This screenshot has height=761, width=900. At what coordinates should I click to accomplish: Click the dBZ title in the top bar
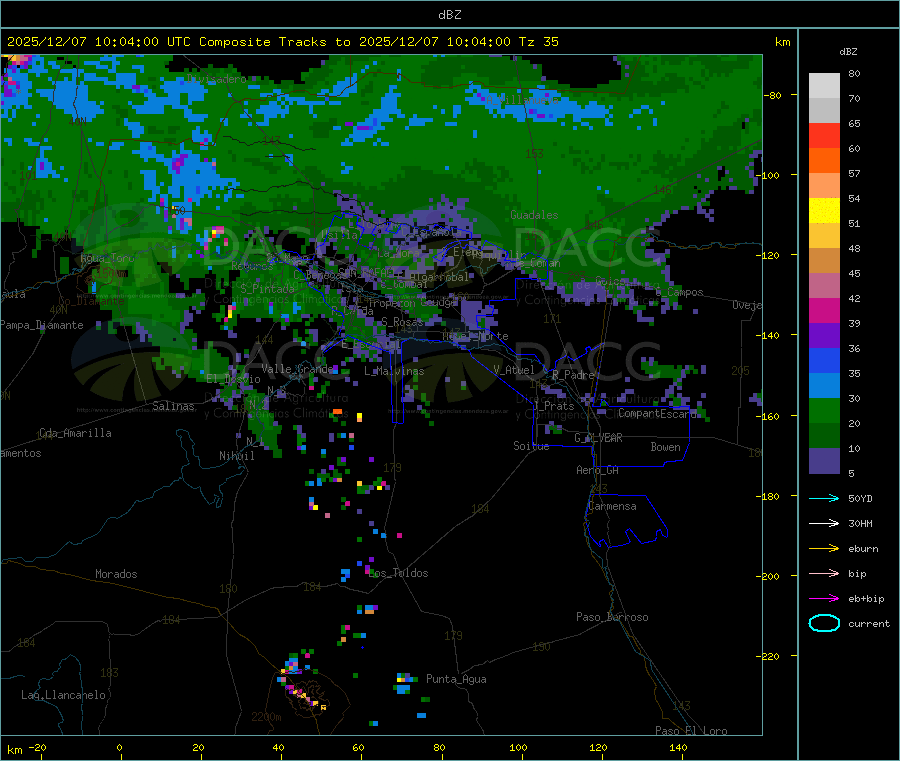449,15
